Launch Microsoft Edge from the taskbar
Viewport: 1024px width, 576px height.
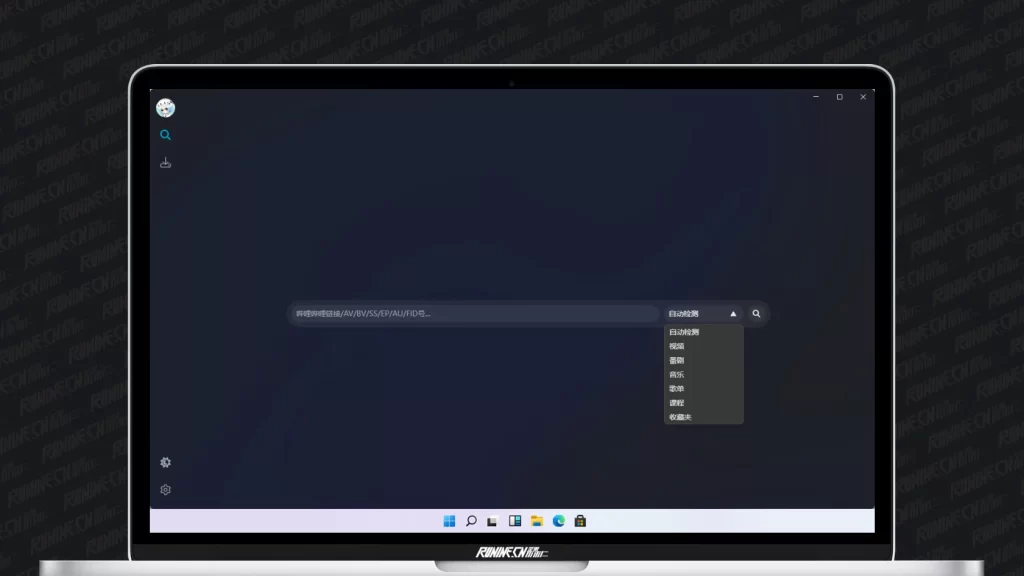click(559, 521)
